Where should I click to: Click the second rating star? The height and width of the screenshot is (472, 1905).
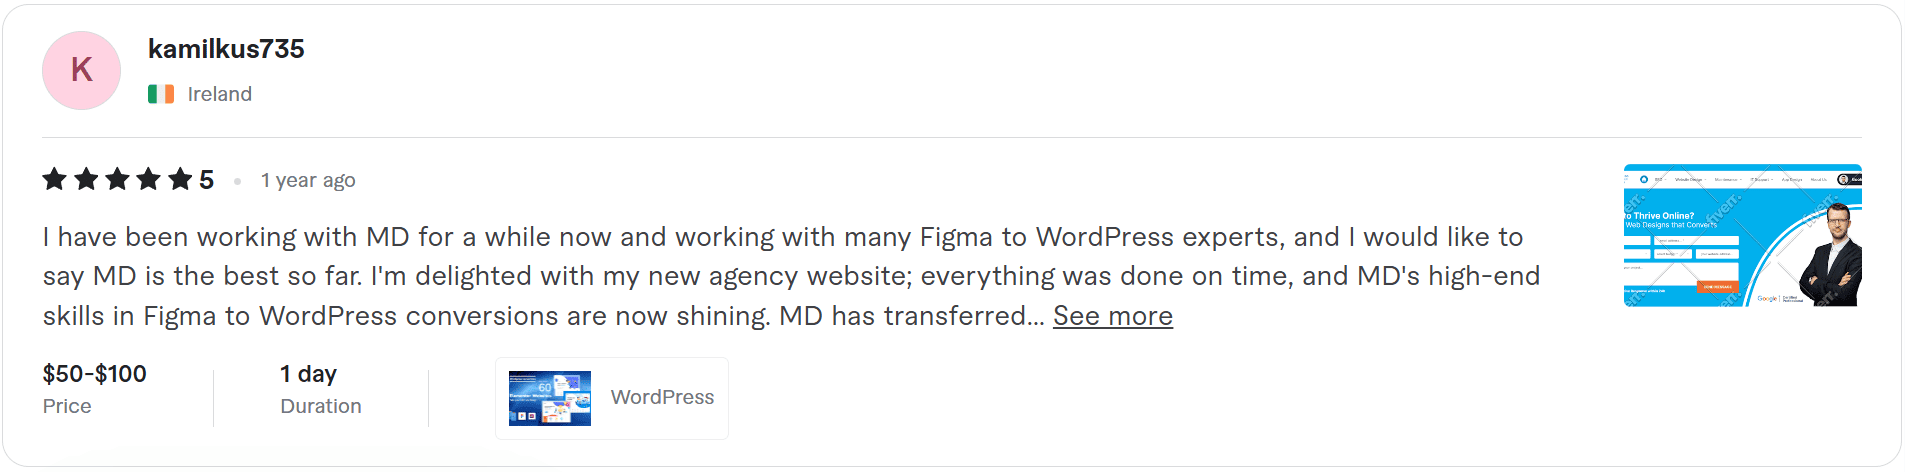86,180
